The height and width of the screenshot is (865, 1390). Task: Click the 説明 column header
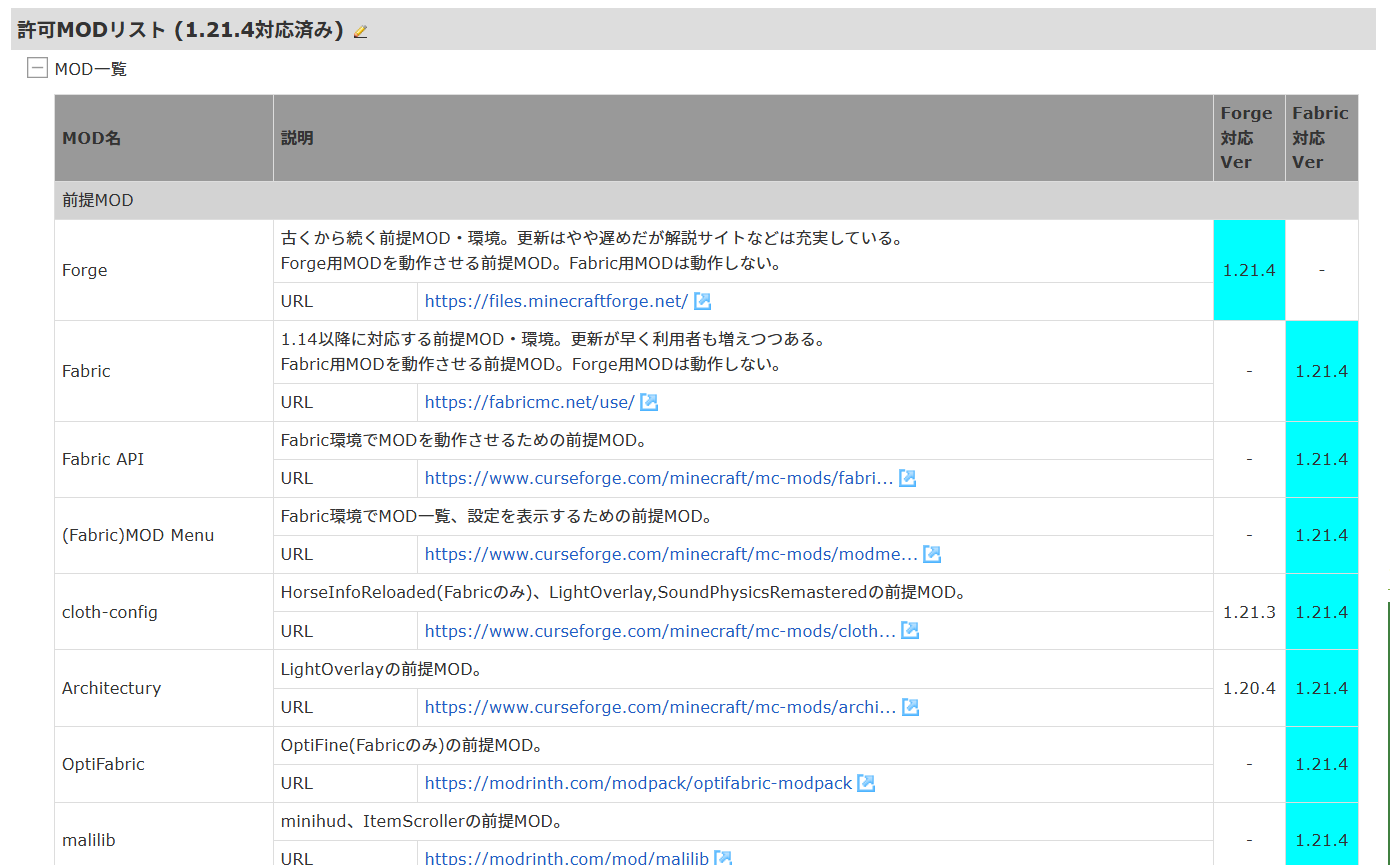coord(743,138)
